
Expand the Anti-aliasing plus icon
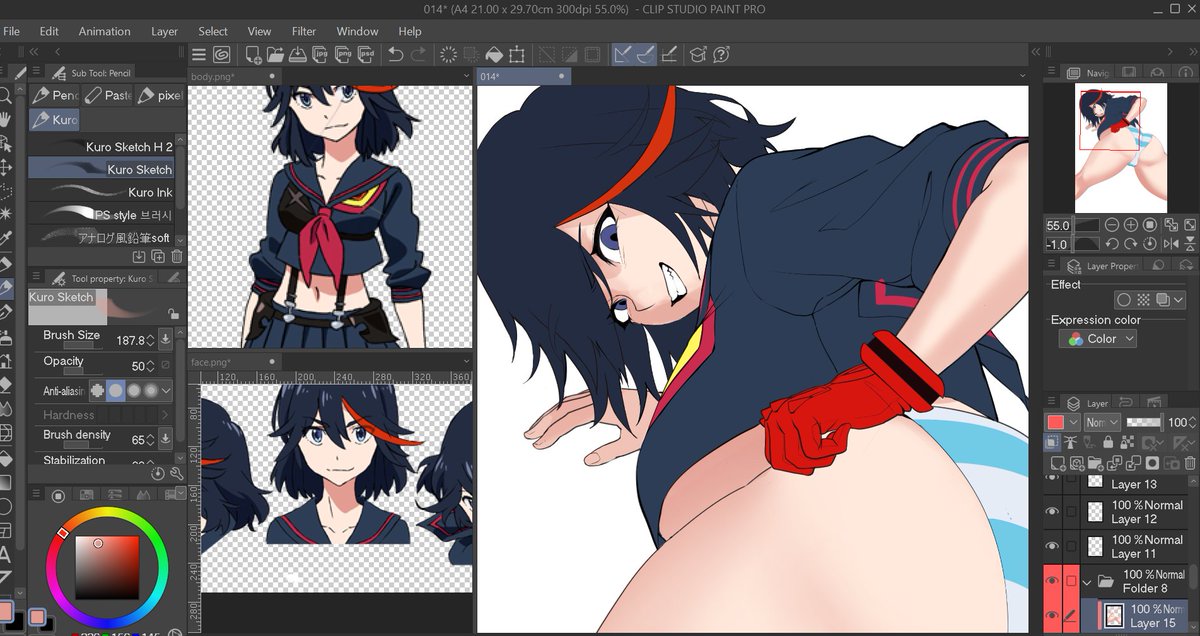(97, 391)
